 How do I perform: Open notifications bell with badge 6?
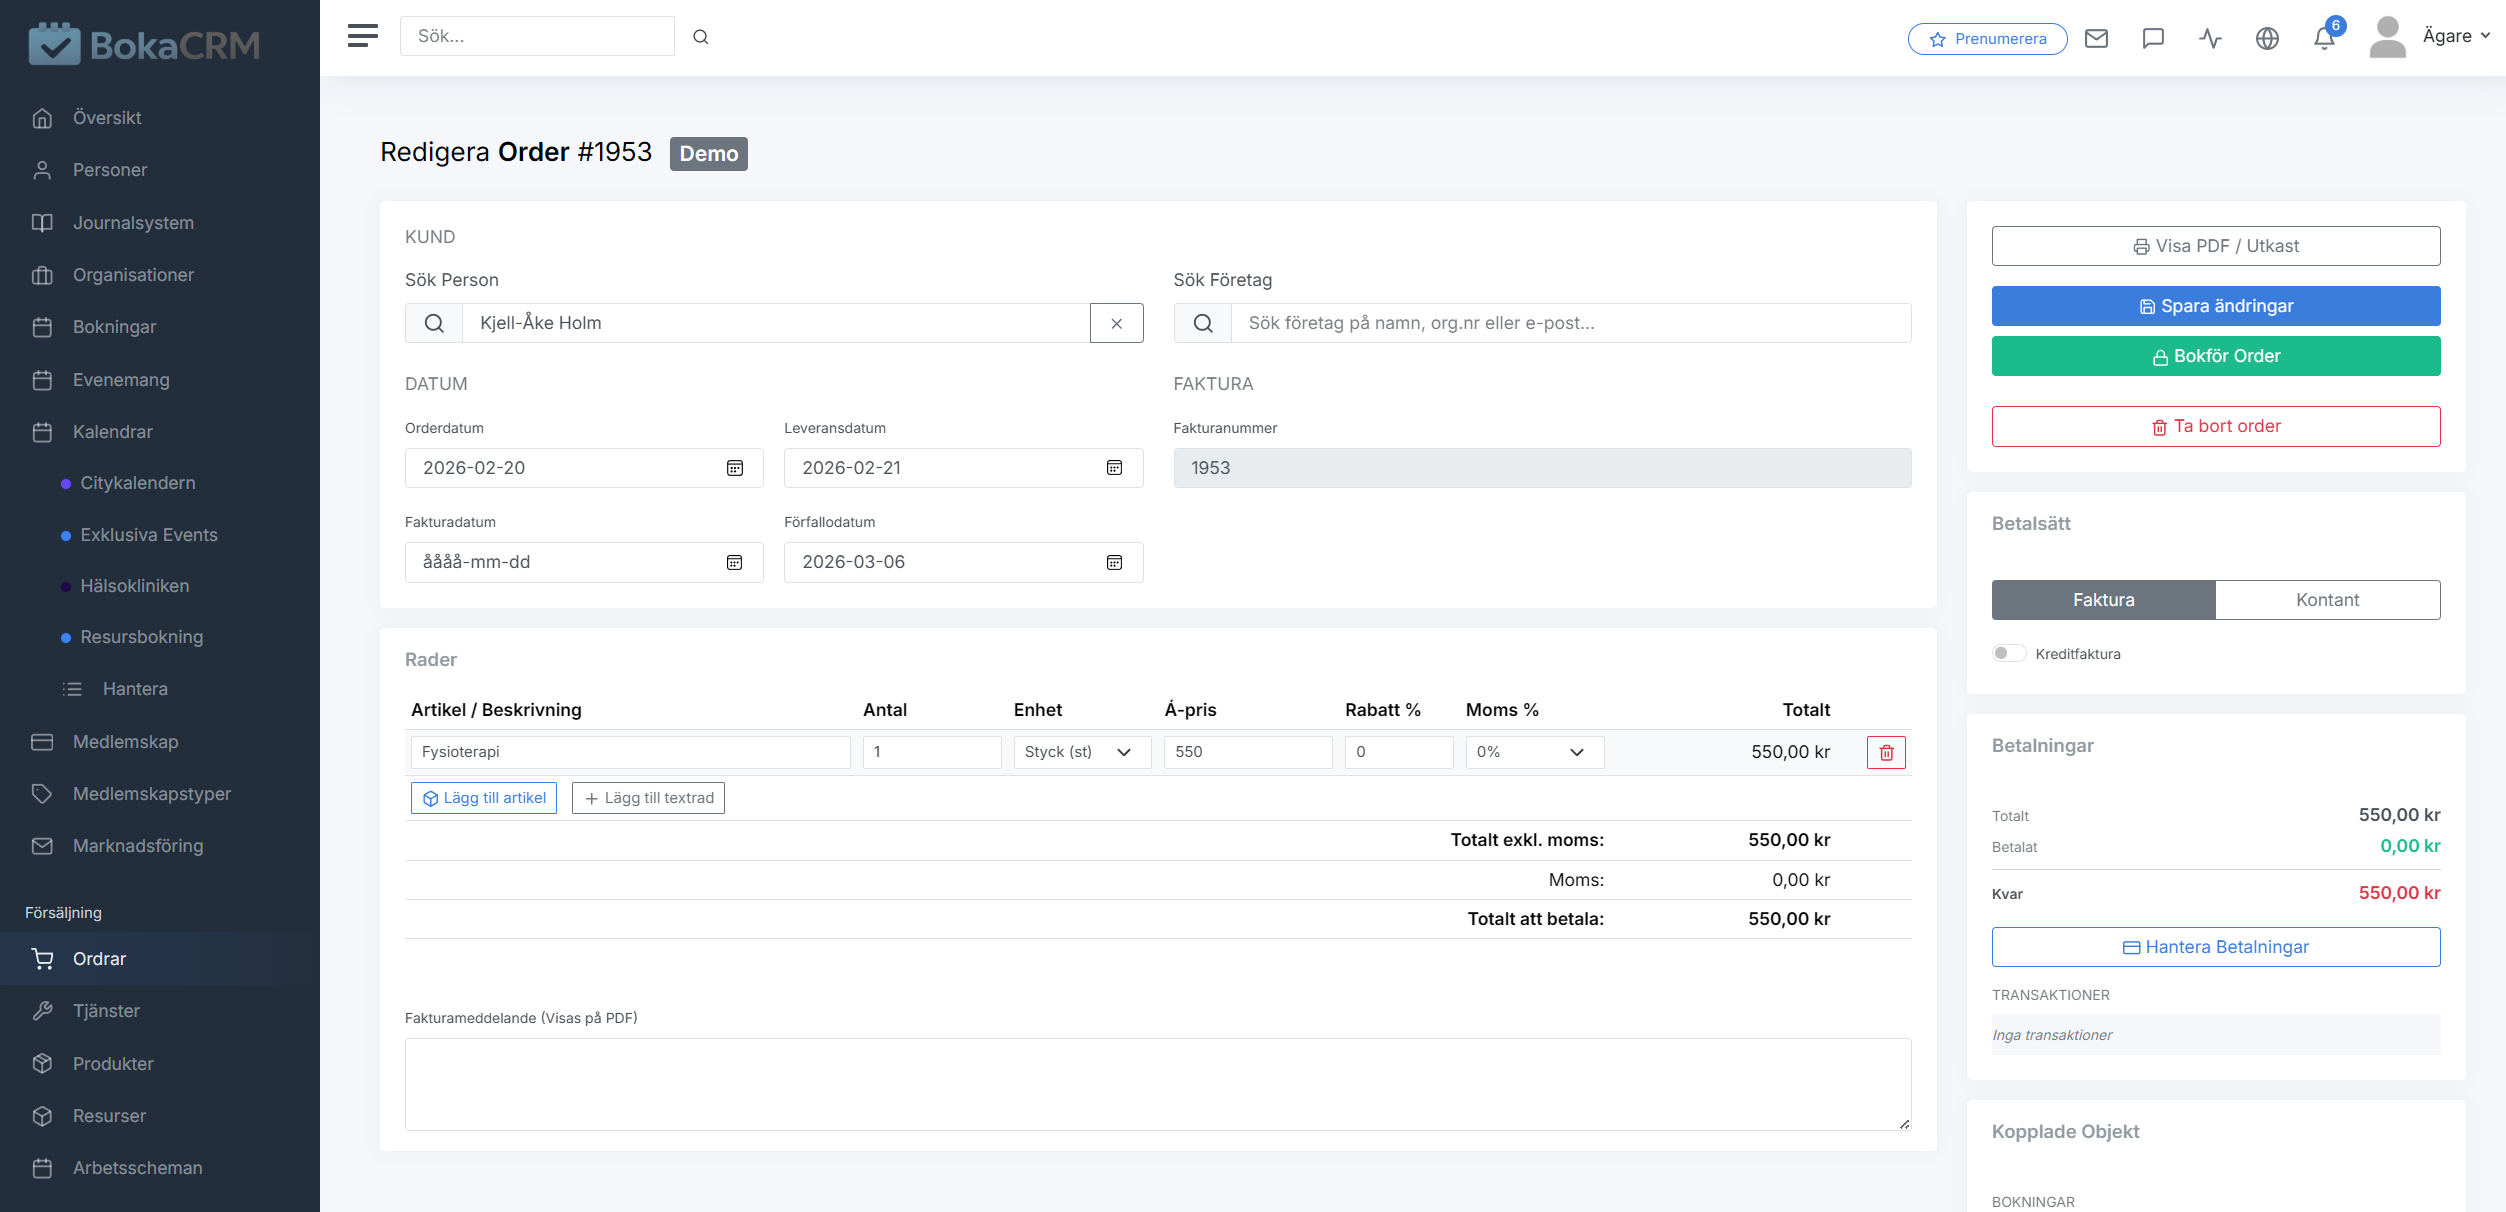(2324, 38)
